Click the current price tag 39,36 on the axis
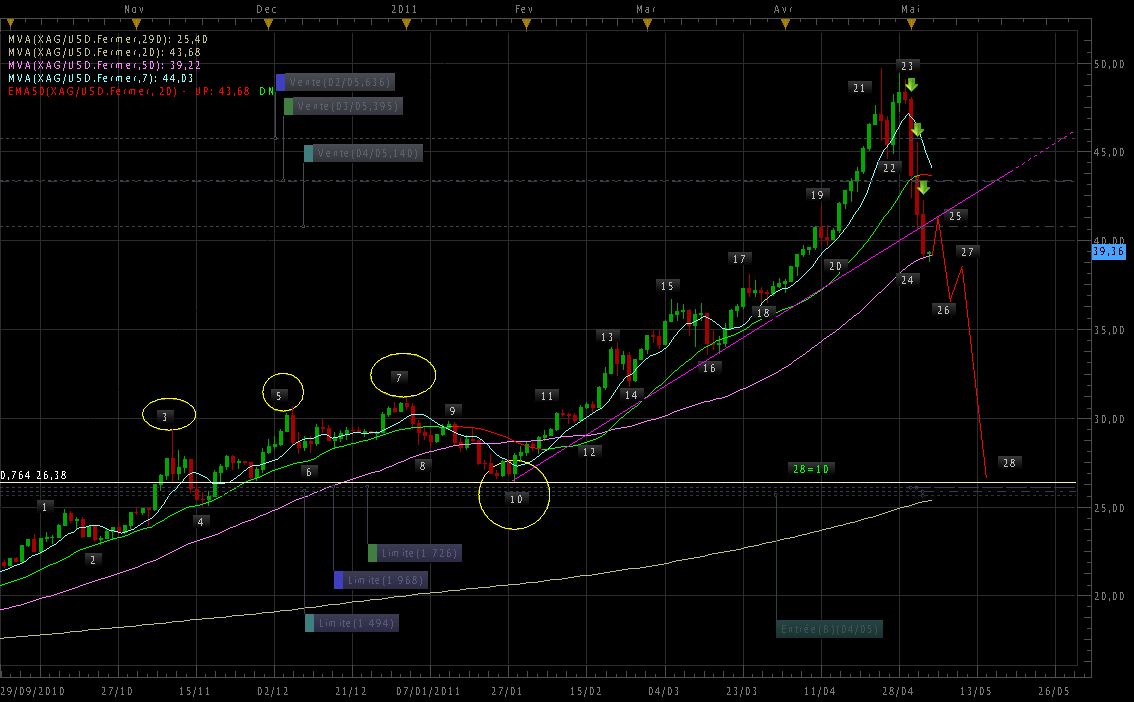Image resolution: width=1134 pixels, height=702 pixels. (1109, 252)
